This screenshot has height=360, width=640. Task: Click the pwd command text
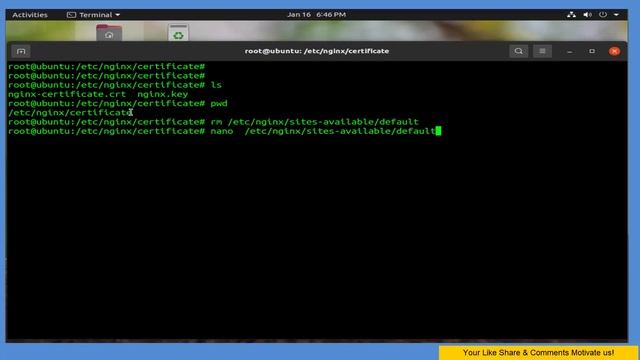[219, 104]
